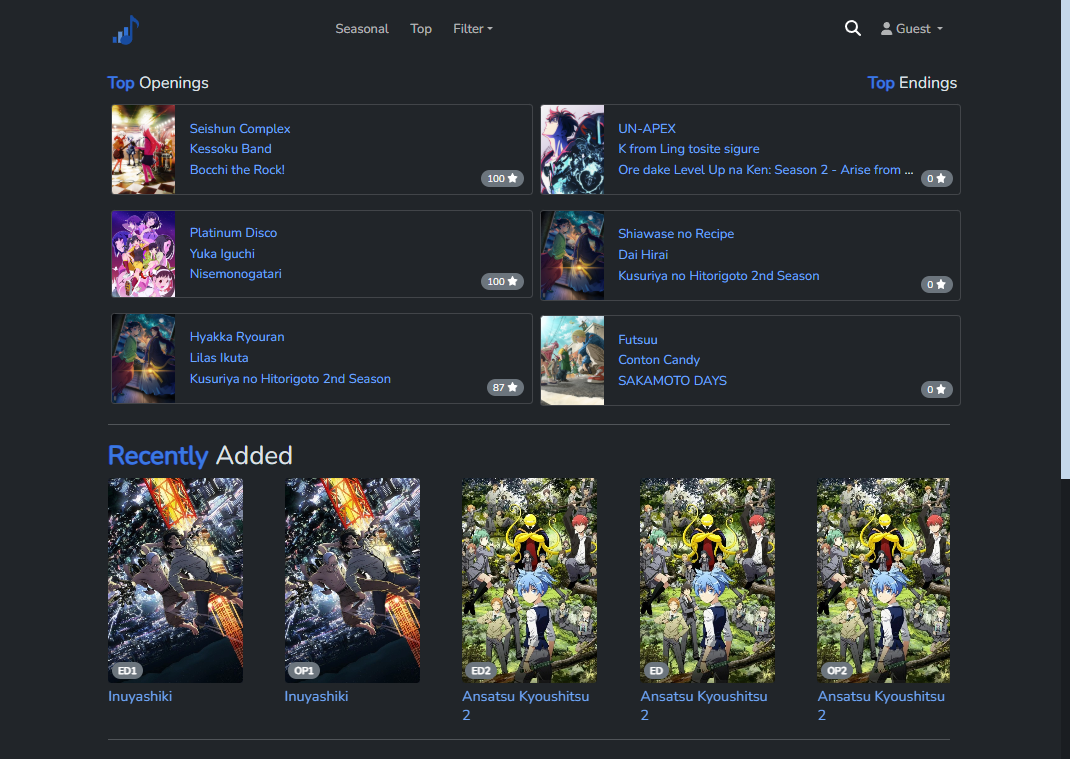Click the Guest user avatar icon
The height and width of the screenshot is (759, 1070).
click(886, 29)
